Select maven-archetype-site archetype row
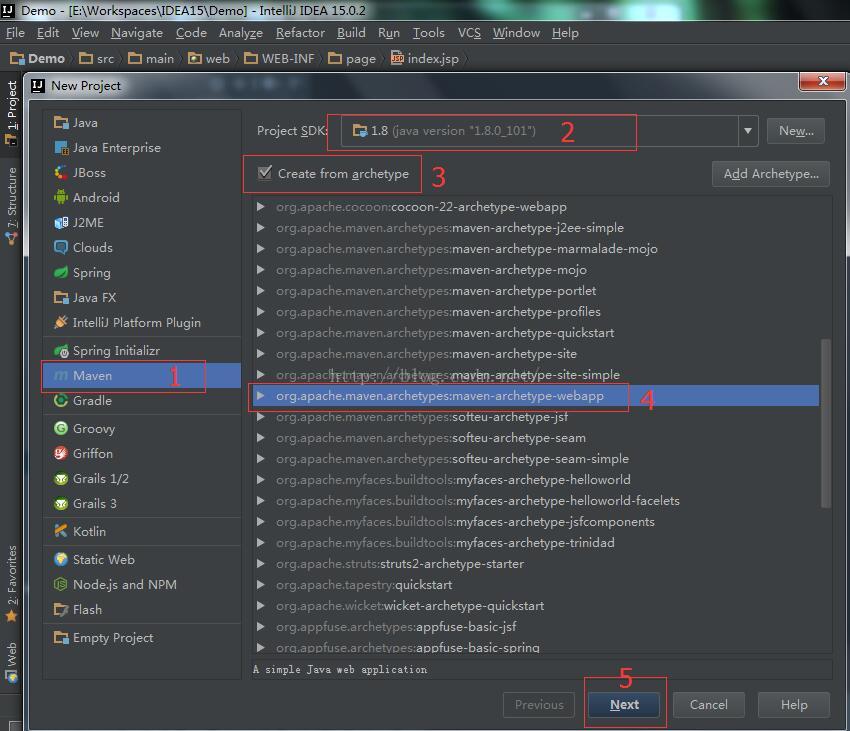Screen dimensions: 850x731 coord(536,354)
